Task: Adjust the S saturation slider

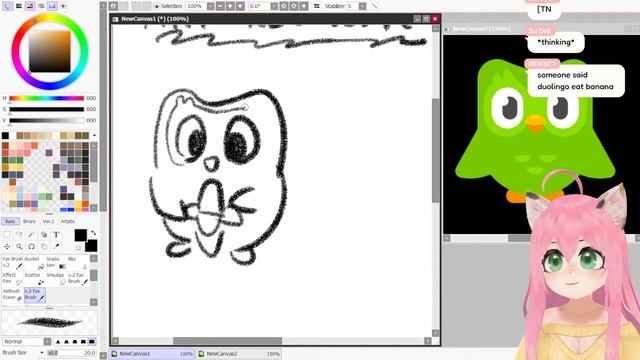Action: coord(47,109)
